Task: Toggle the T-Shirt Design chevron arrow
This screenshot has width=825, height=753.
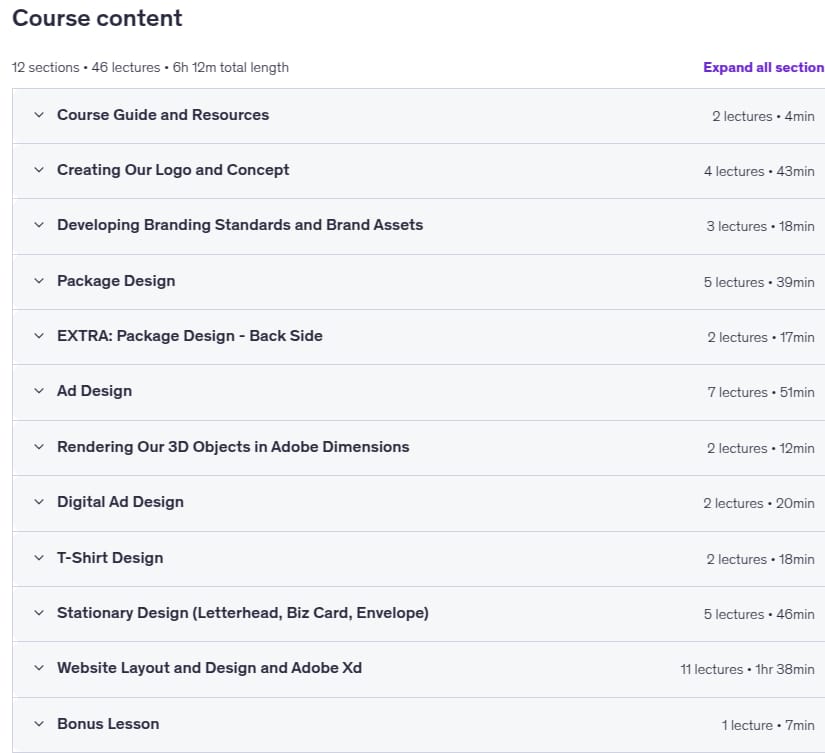Action: (39, 557)
